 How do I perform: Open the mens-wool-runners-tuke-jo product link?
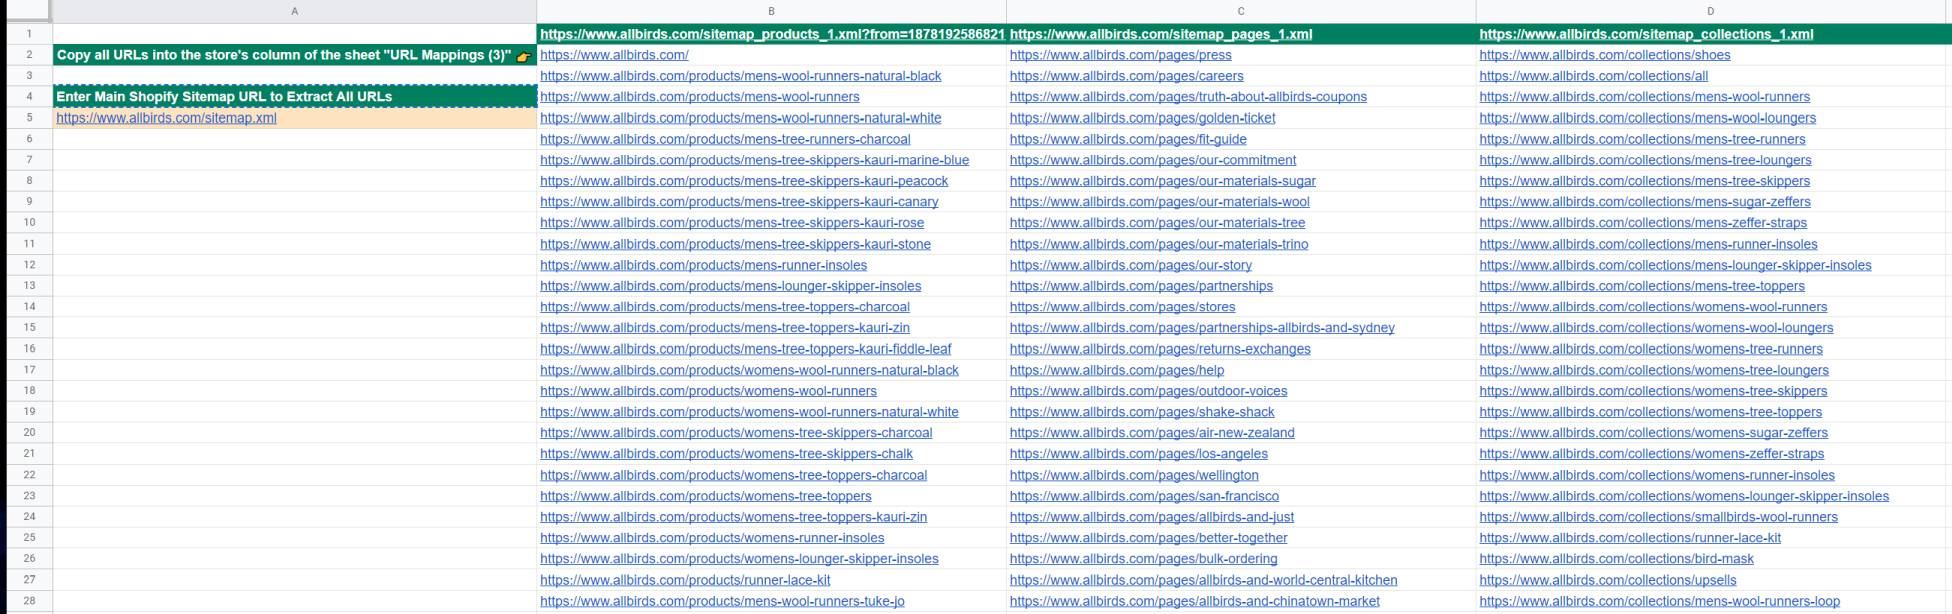pyautogui.click(x=722, y=601)
